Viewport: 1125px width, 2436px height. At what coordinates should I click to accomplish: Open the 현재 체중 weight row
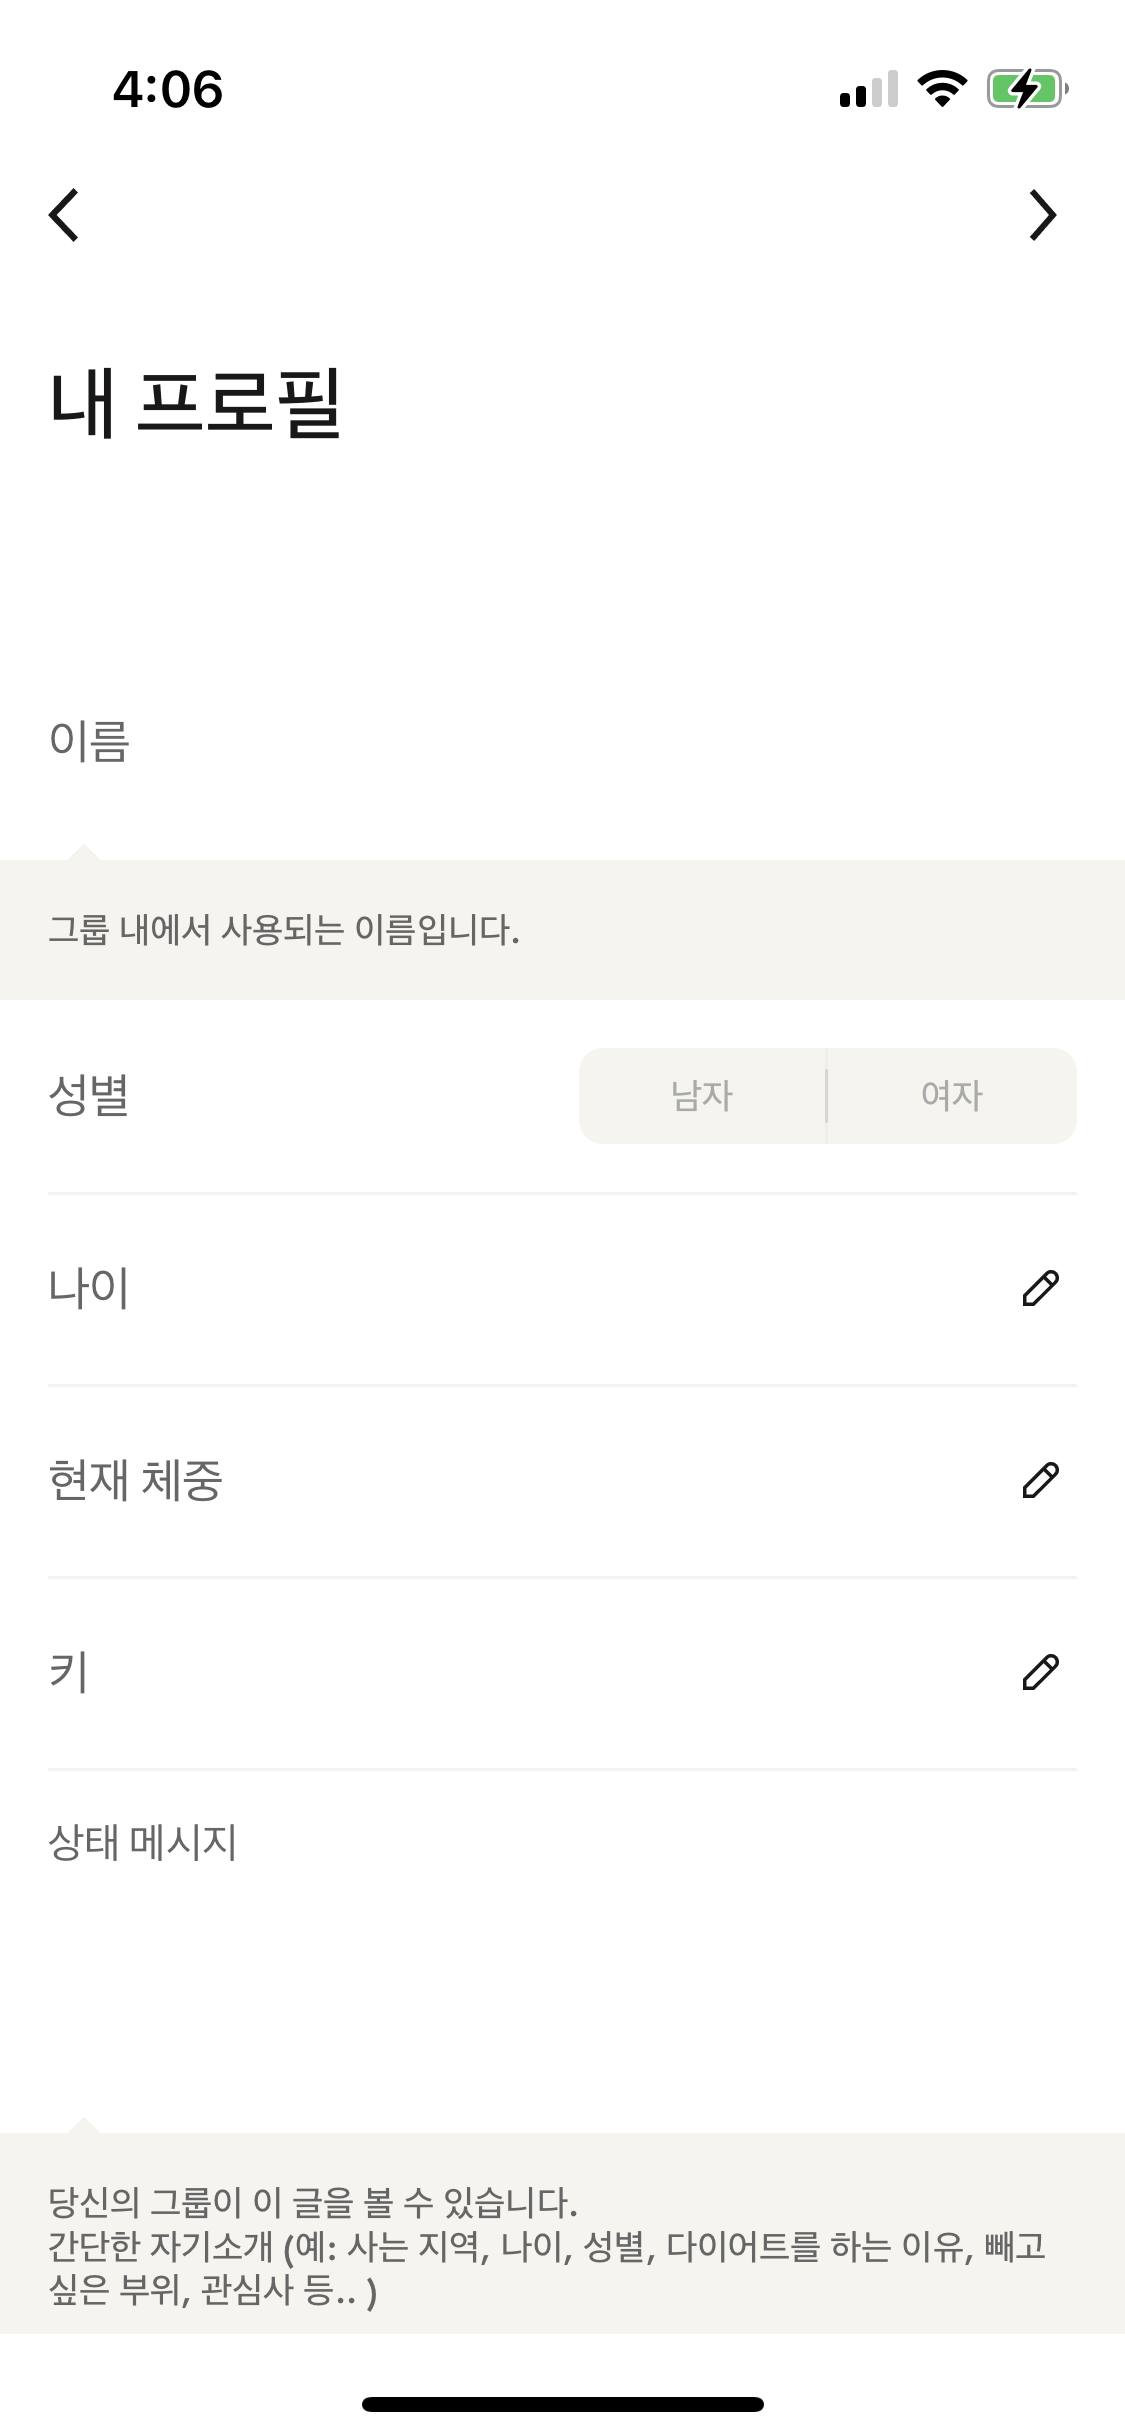point(500,1481)
